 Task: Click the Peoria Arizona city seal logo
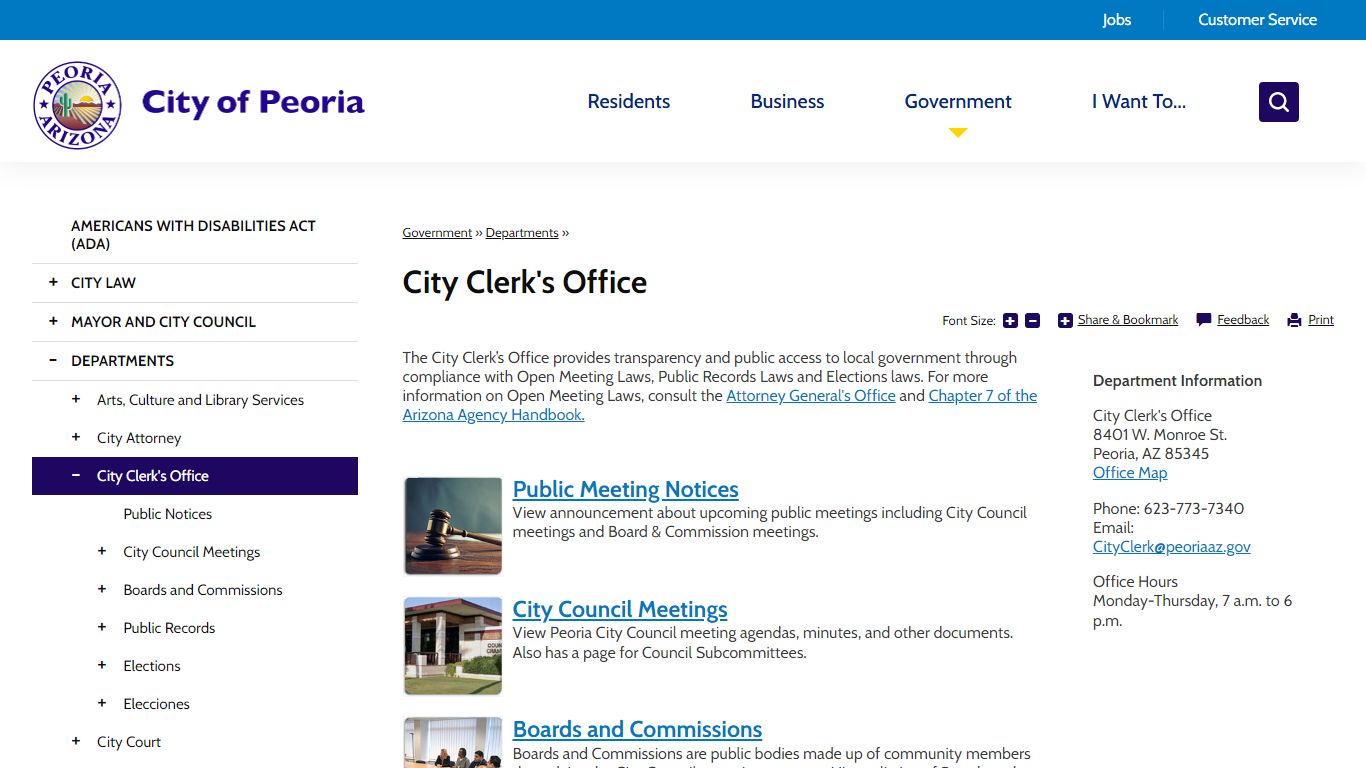(77, 104)
